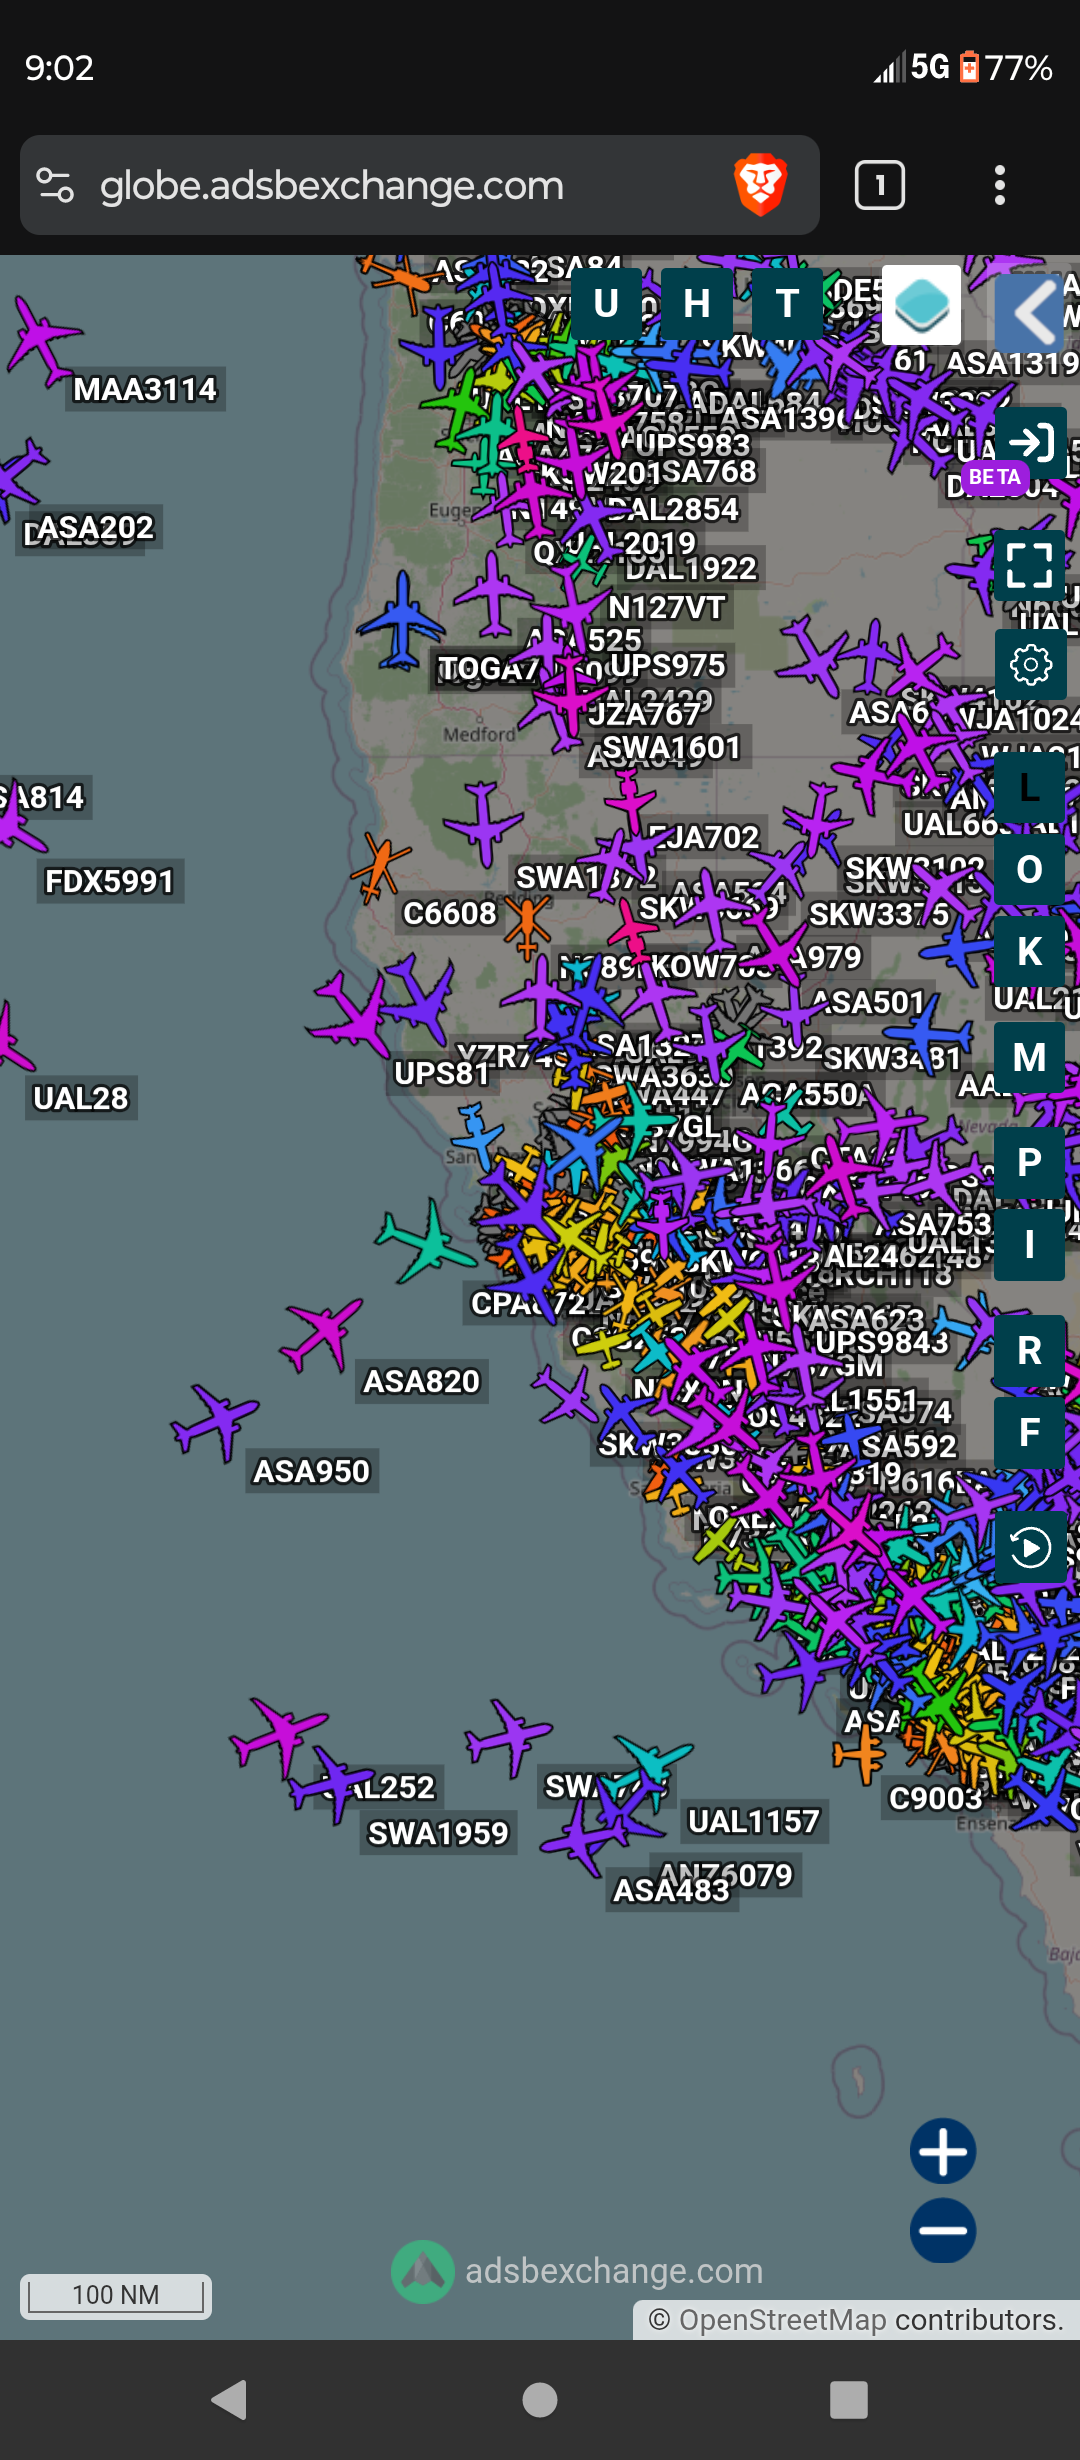The image size is (1080, 2460).
Task: Select the N127VT flight label
Action: (667, 608)
